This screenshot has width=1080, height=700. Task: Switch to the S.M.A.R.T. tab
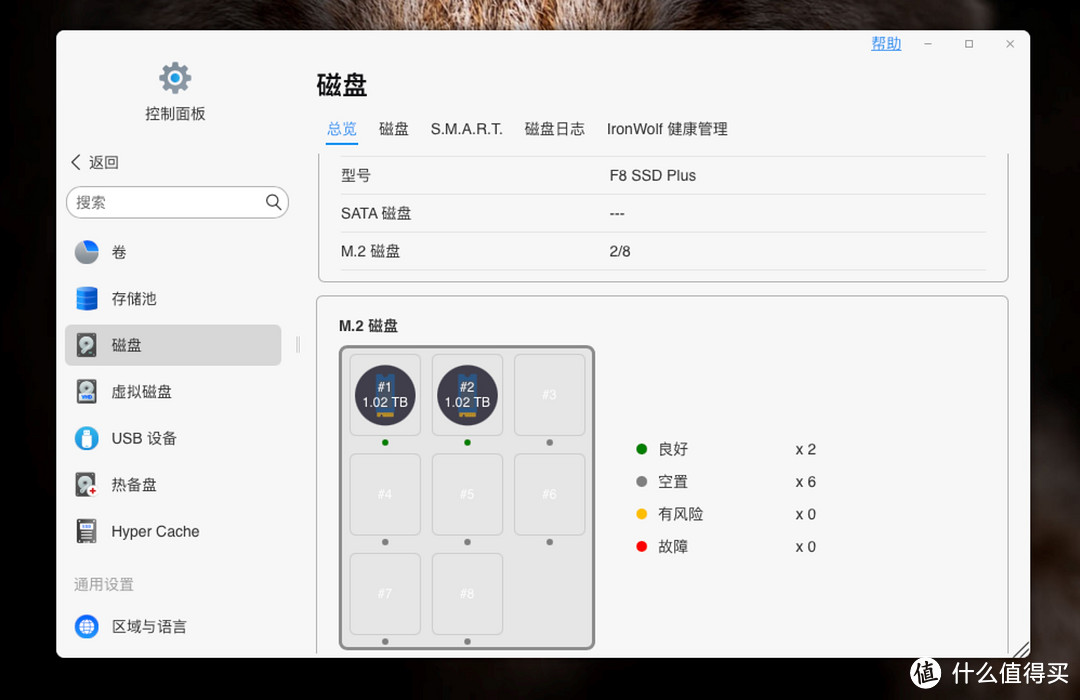point(466,129)
